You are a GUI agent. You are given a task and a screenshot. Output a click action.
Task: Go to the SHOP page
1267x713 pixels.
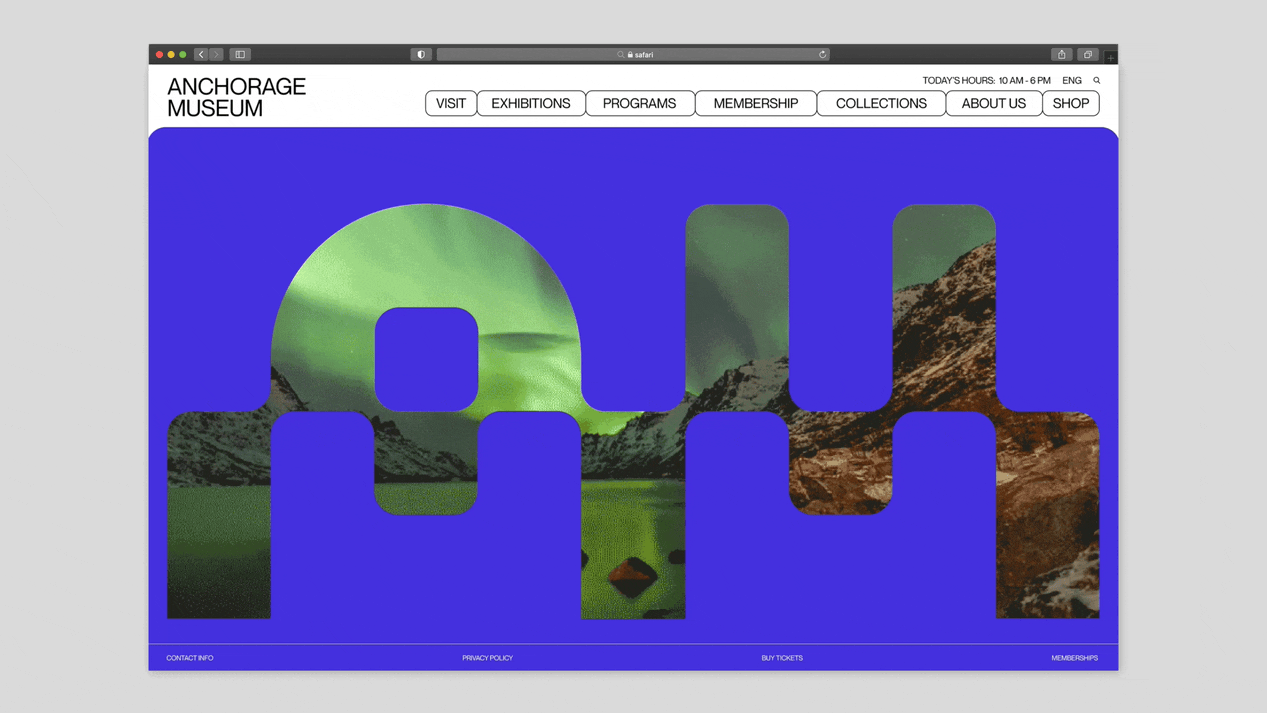(1071, 103)
